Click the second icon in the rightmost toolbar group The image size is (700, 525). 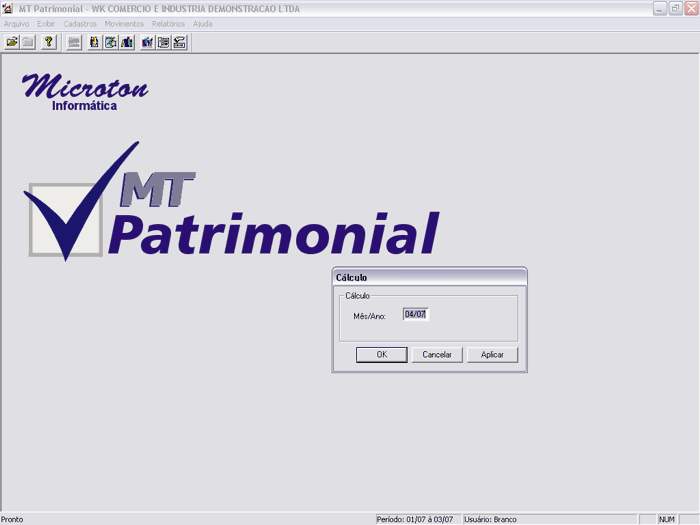[x=164, y=42]
